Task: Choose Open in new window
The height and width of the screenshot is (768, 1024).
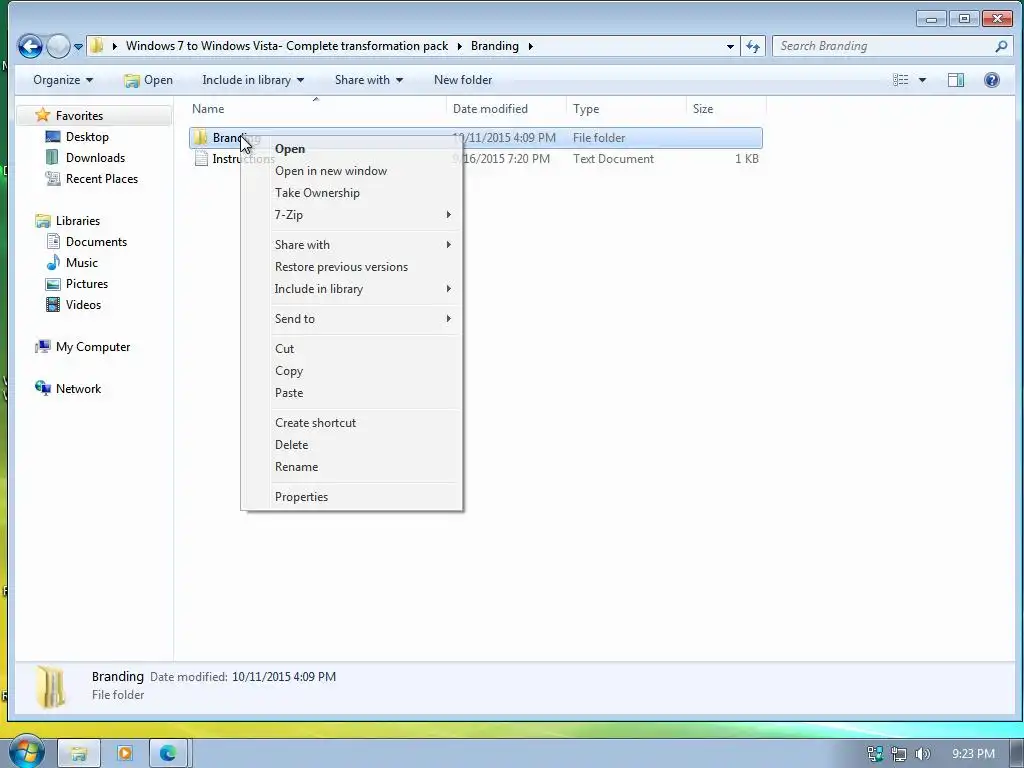Action: (x=352, y=171)
